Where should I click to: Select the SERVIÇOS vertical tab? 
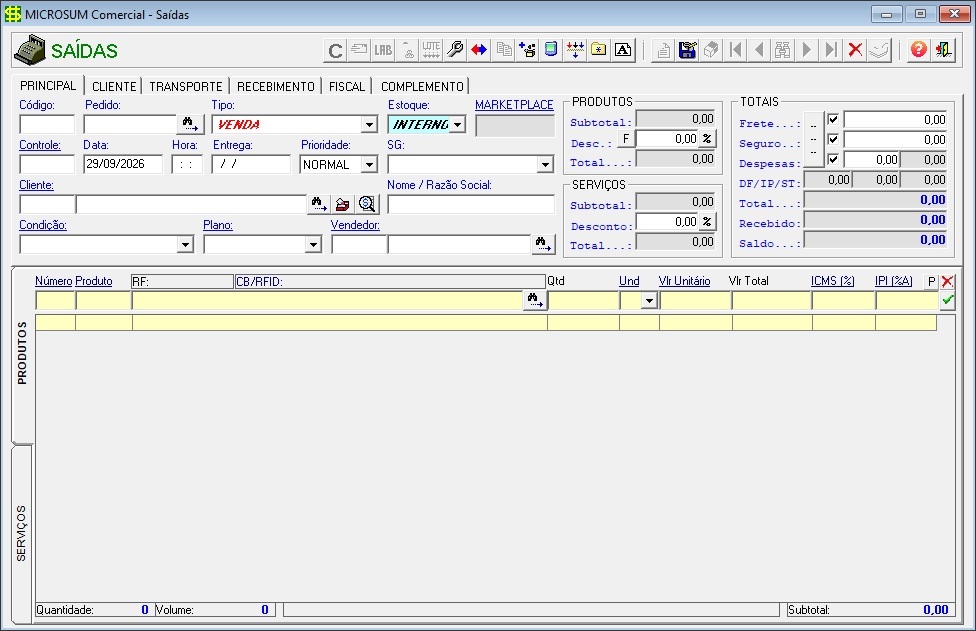point(22,533)
